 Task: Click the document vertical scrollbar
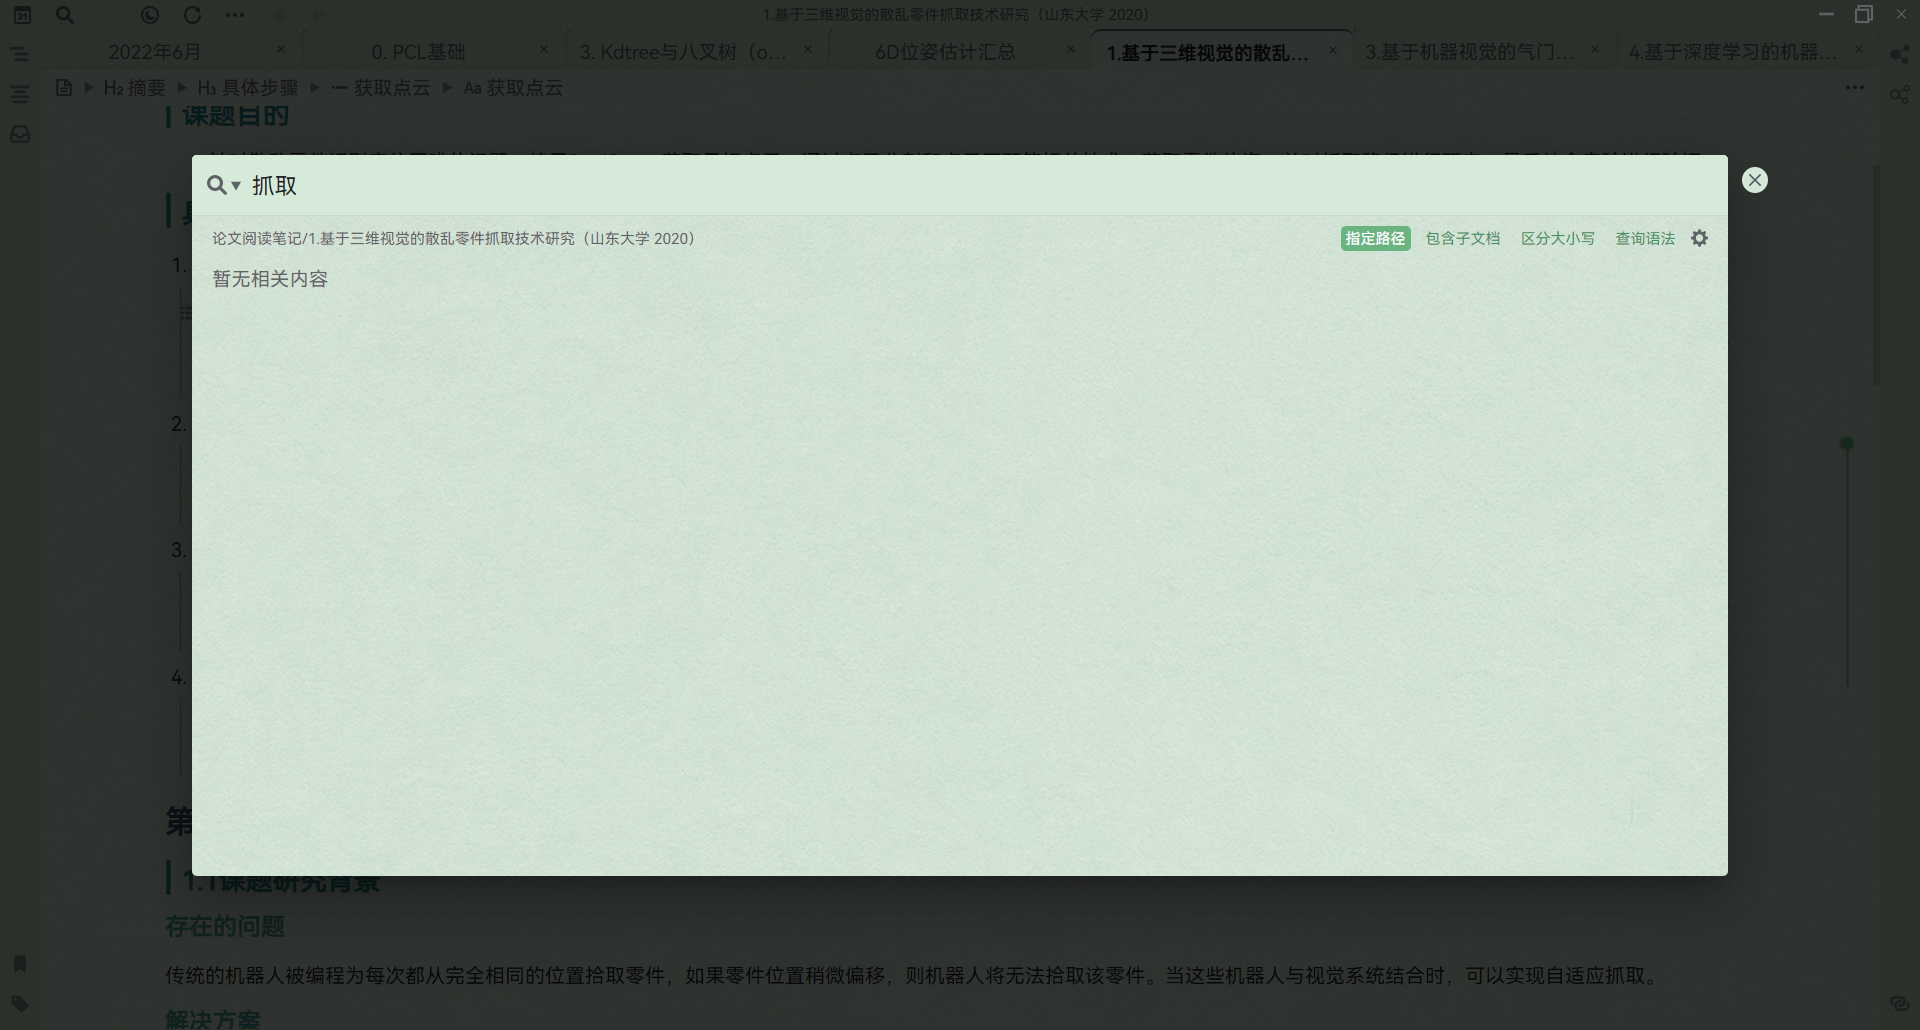[x=1876, y=275]
